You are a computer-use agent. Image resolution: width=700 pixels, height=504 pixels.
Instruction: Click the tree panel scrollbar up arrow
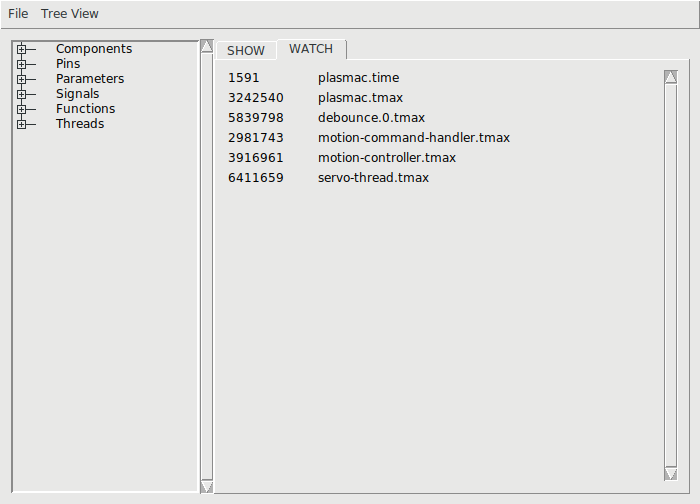(206, 46)
